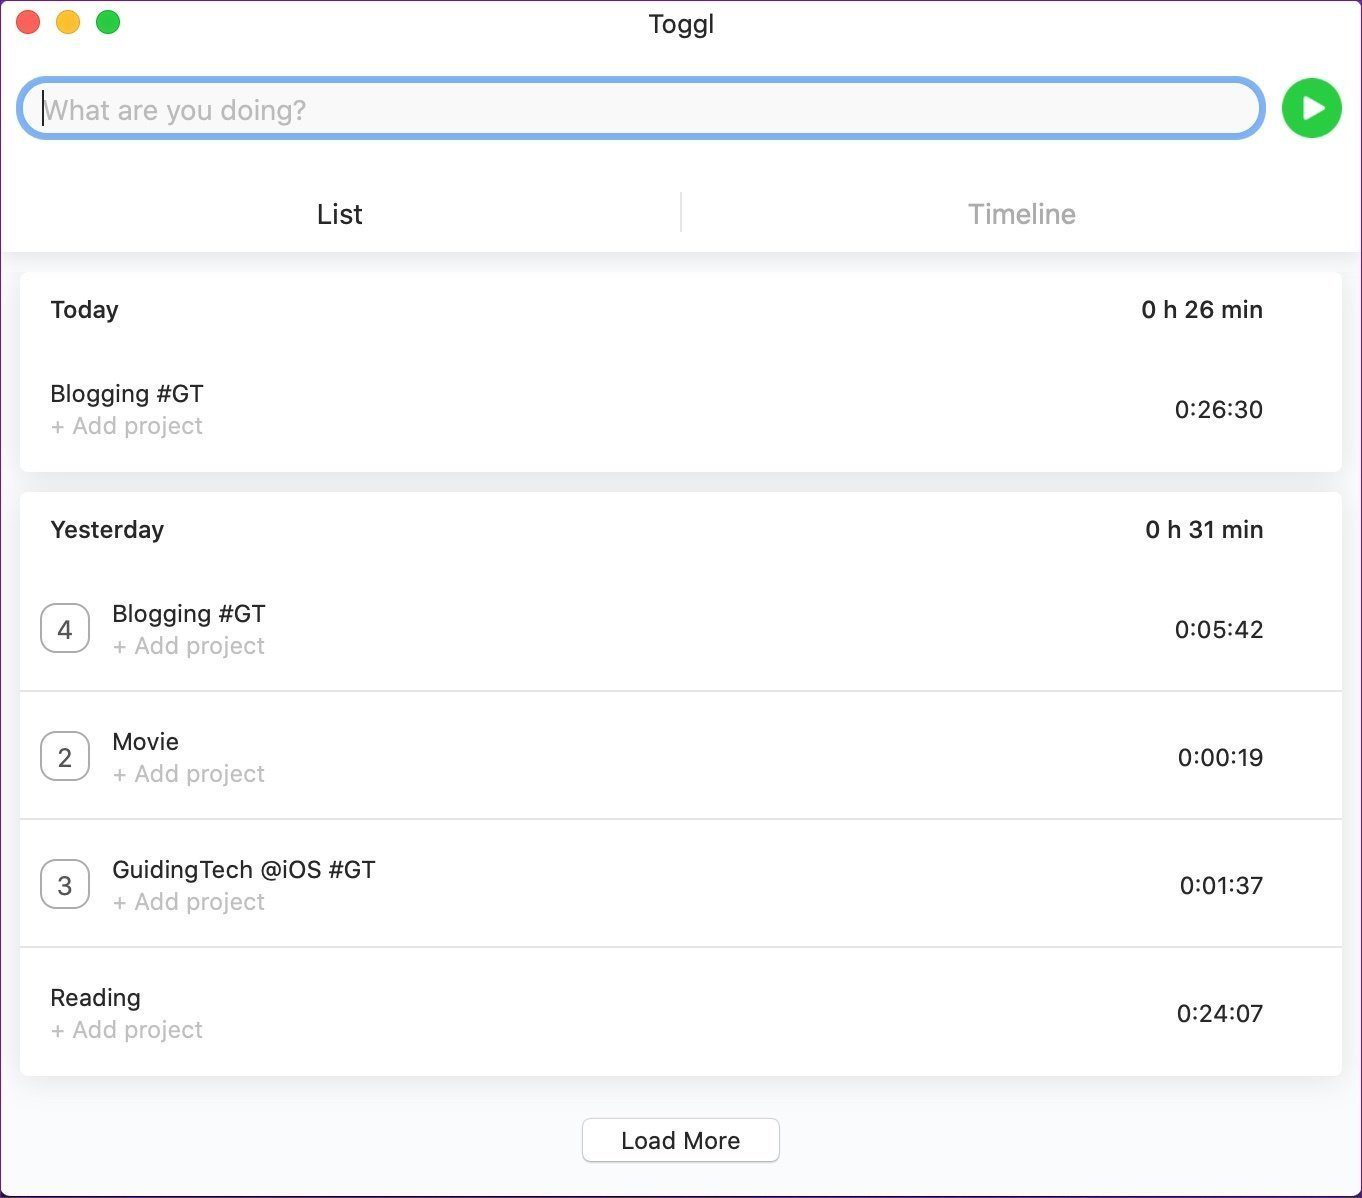This screenshot has height=1198, width=1362.
Task: Select the Movie entry title
Action: tap(146, 741)
